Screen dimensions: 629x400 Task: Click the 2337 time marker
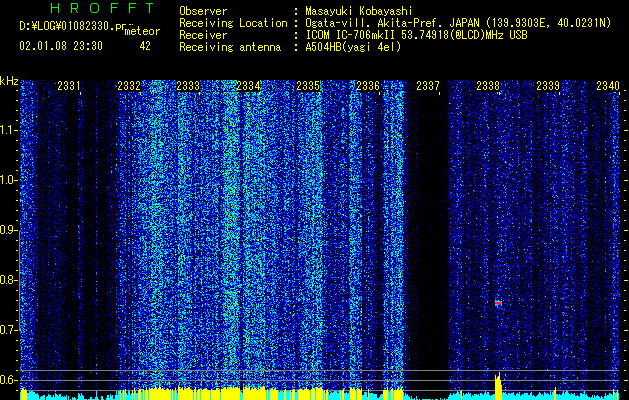[428, 86]
